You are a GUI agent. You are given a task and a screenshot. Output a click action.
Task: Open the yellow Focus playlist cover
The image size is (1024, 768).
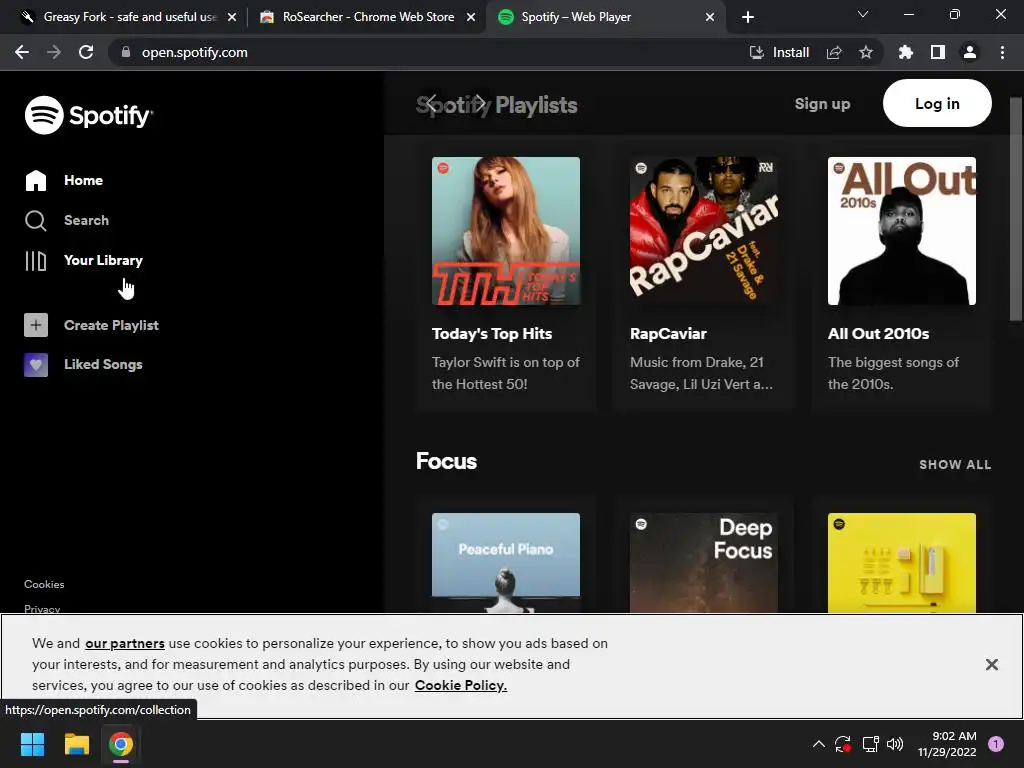902,563
